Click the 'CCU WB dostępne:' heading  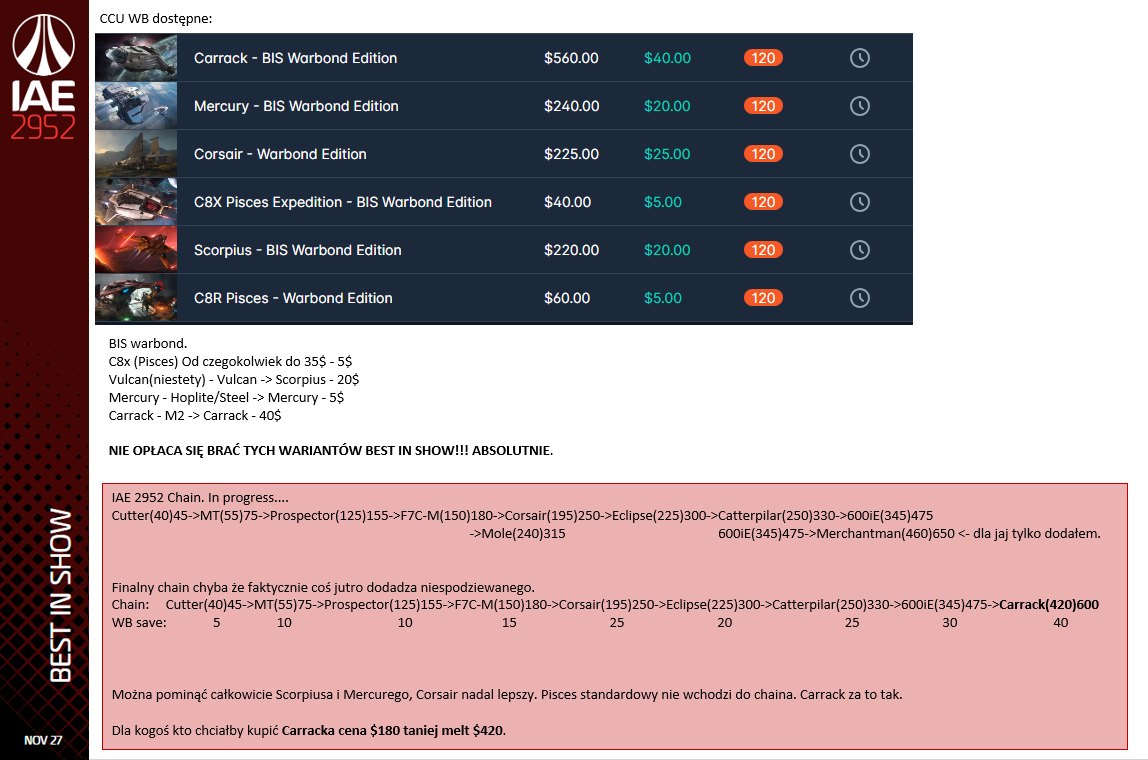[x=156, y=18]
